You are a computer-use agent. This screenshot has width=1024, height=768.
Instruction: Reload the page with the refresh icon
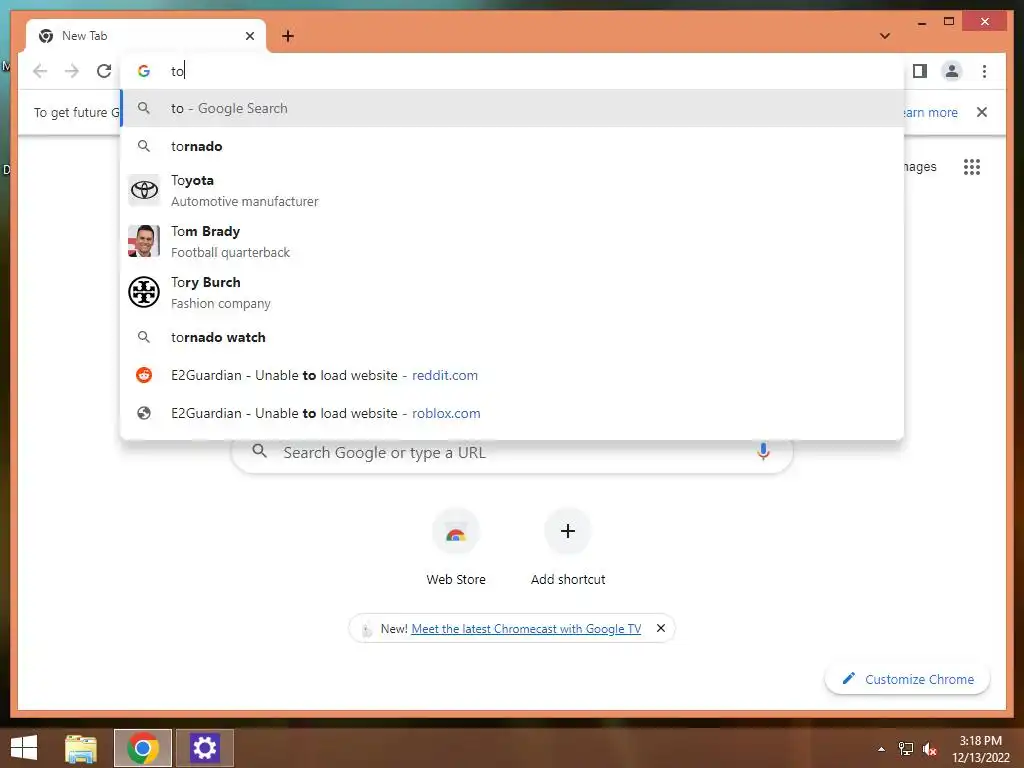tap(104, 71)
